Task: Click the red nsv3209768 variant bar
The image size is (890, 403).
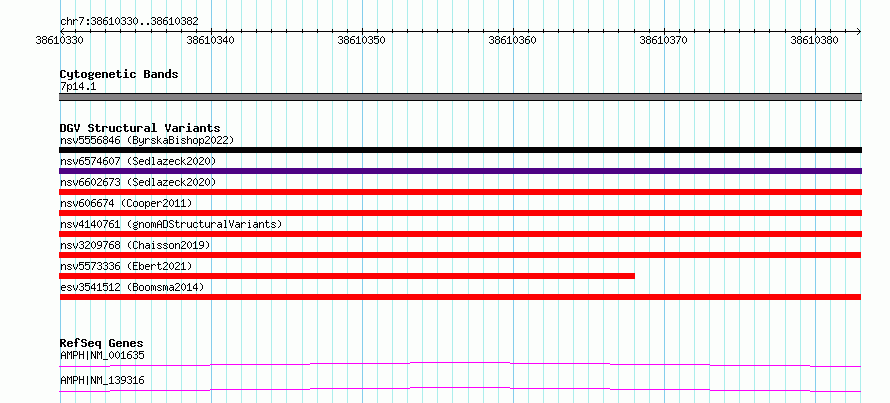Action: (x=460, y=255)
